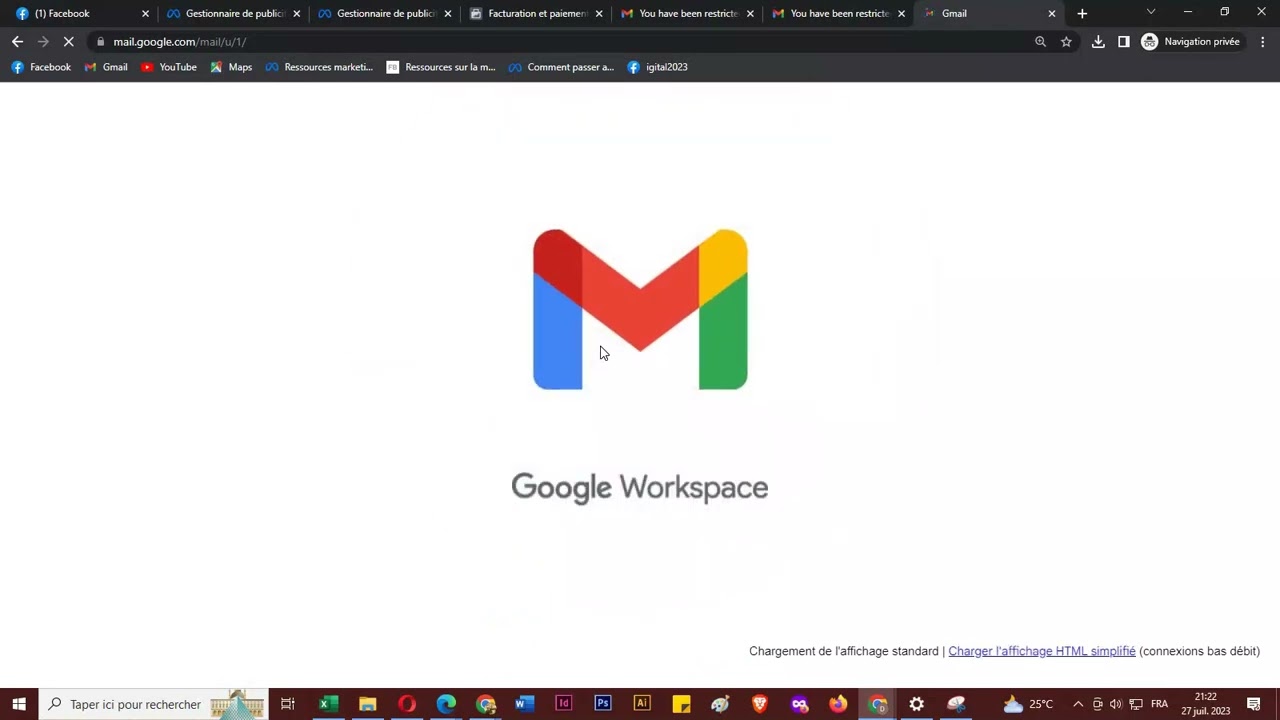Viewport: 1280px width, 720px height.
Task: Open File Explorer from taskbar
Action: point(367,704)
